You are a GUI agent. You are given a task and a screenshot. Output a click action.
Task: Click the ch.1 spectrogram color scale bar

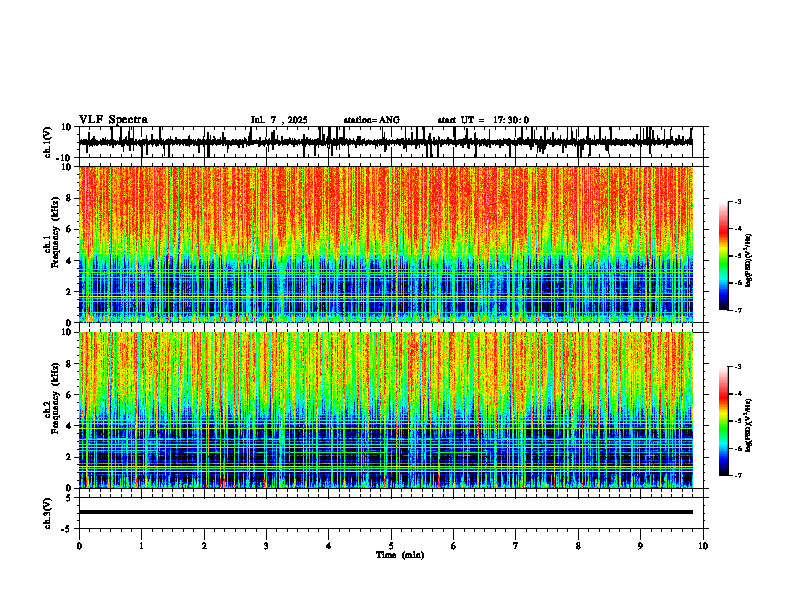coord(724,256)
